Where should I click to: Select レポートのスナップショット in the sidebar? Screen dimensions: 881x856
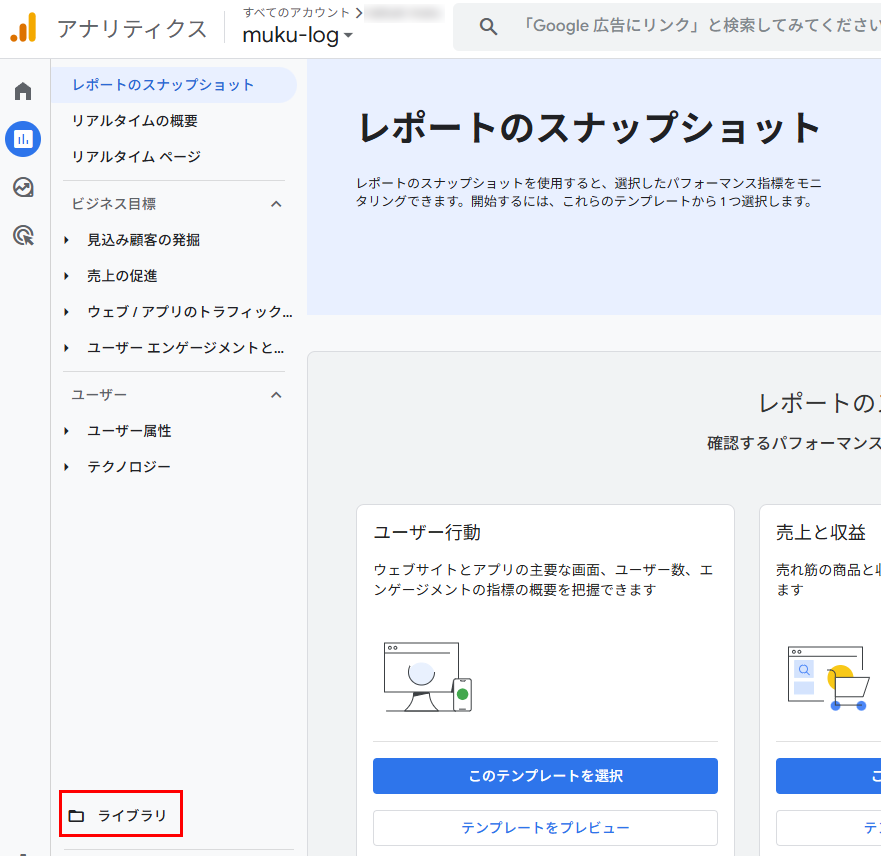(160, 85)
